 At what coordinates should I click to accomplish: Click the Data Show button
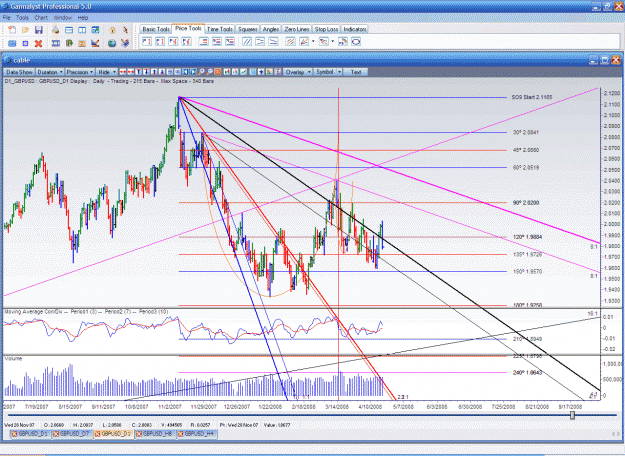(x=19, y=72)
